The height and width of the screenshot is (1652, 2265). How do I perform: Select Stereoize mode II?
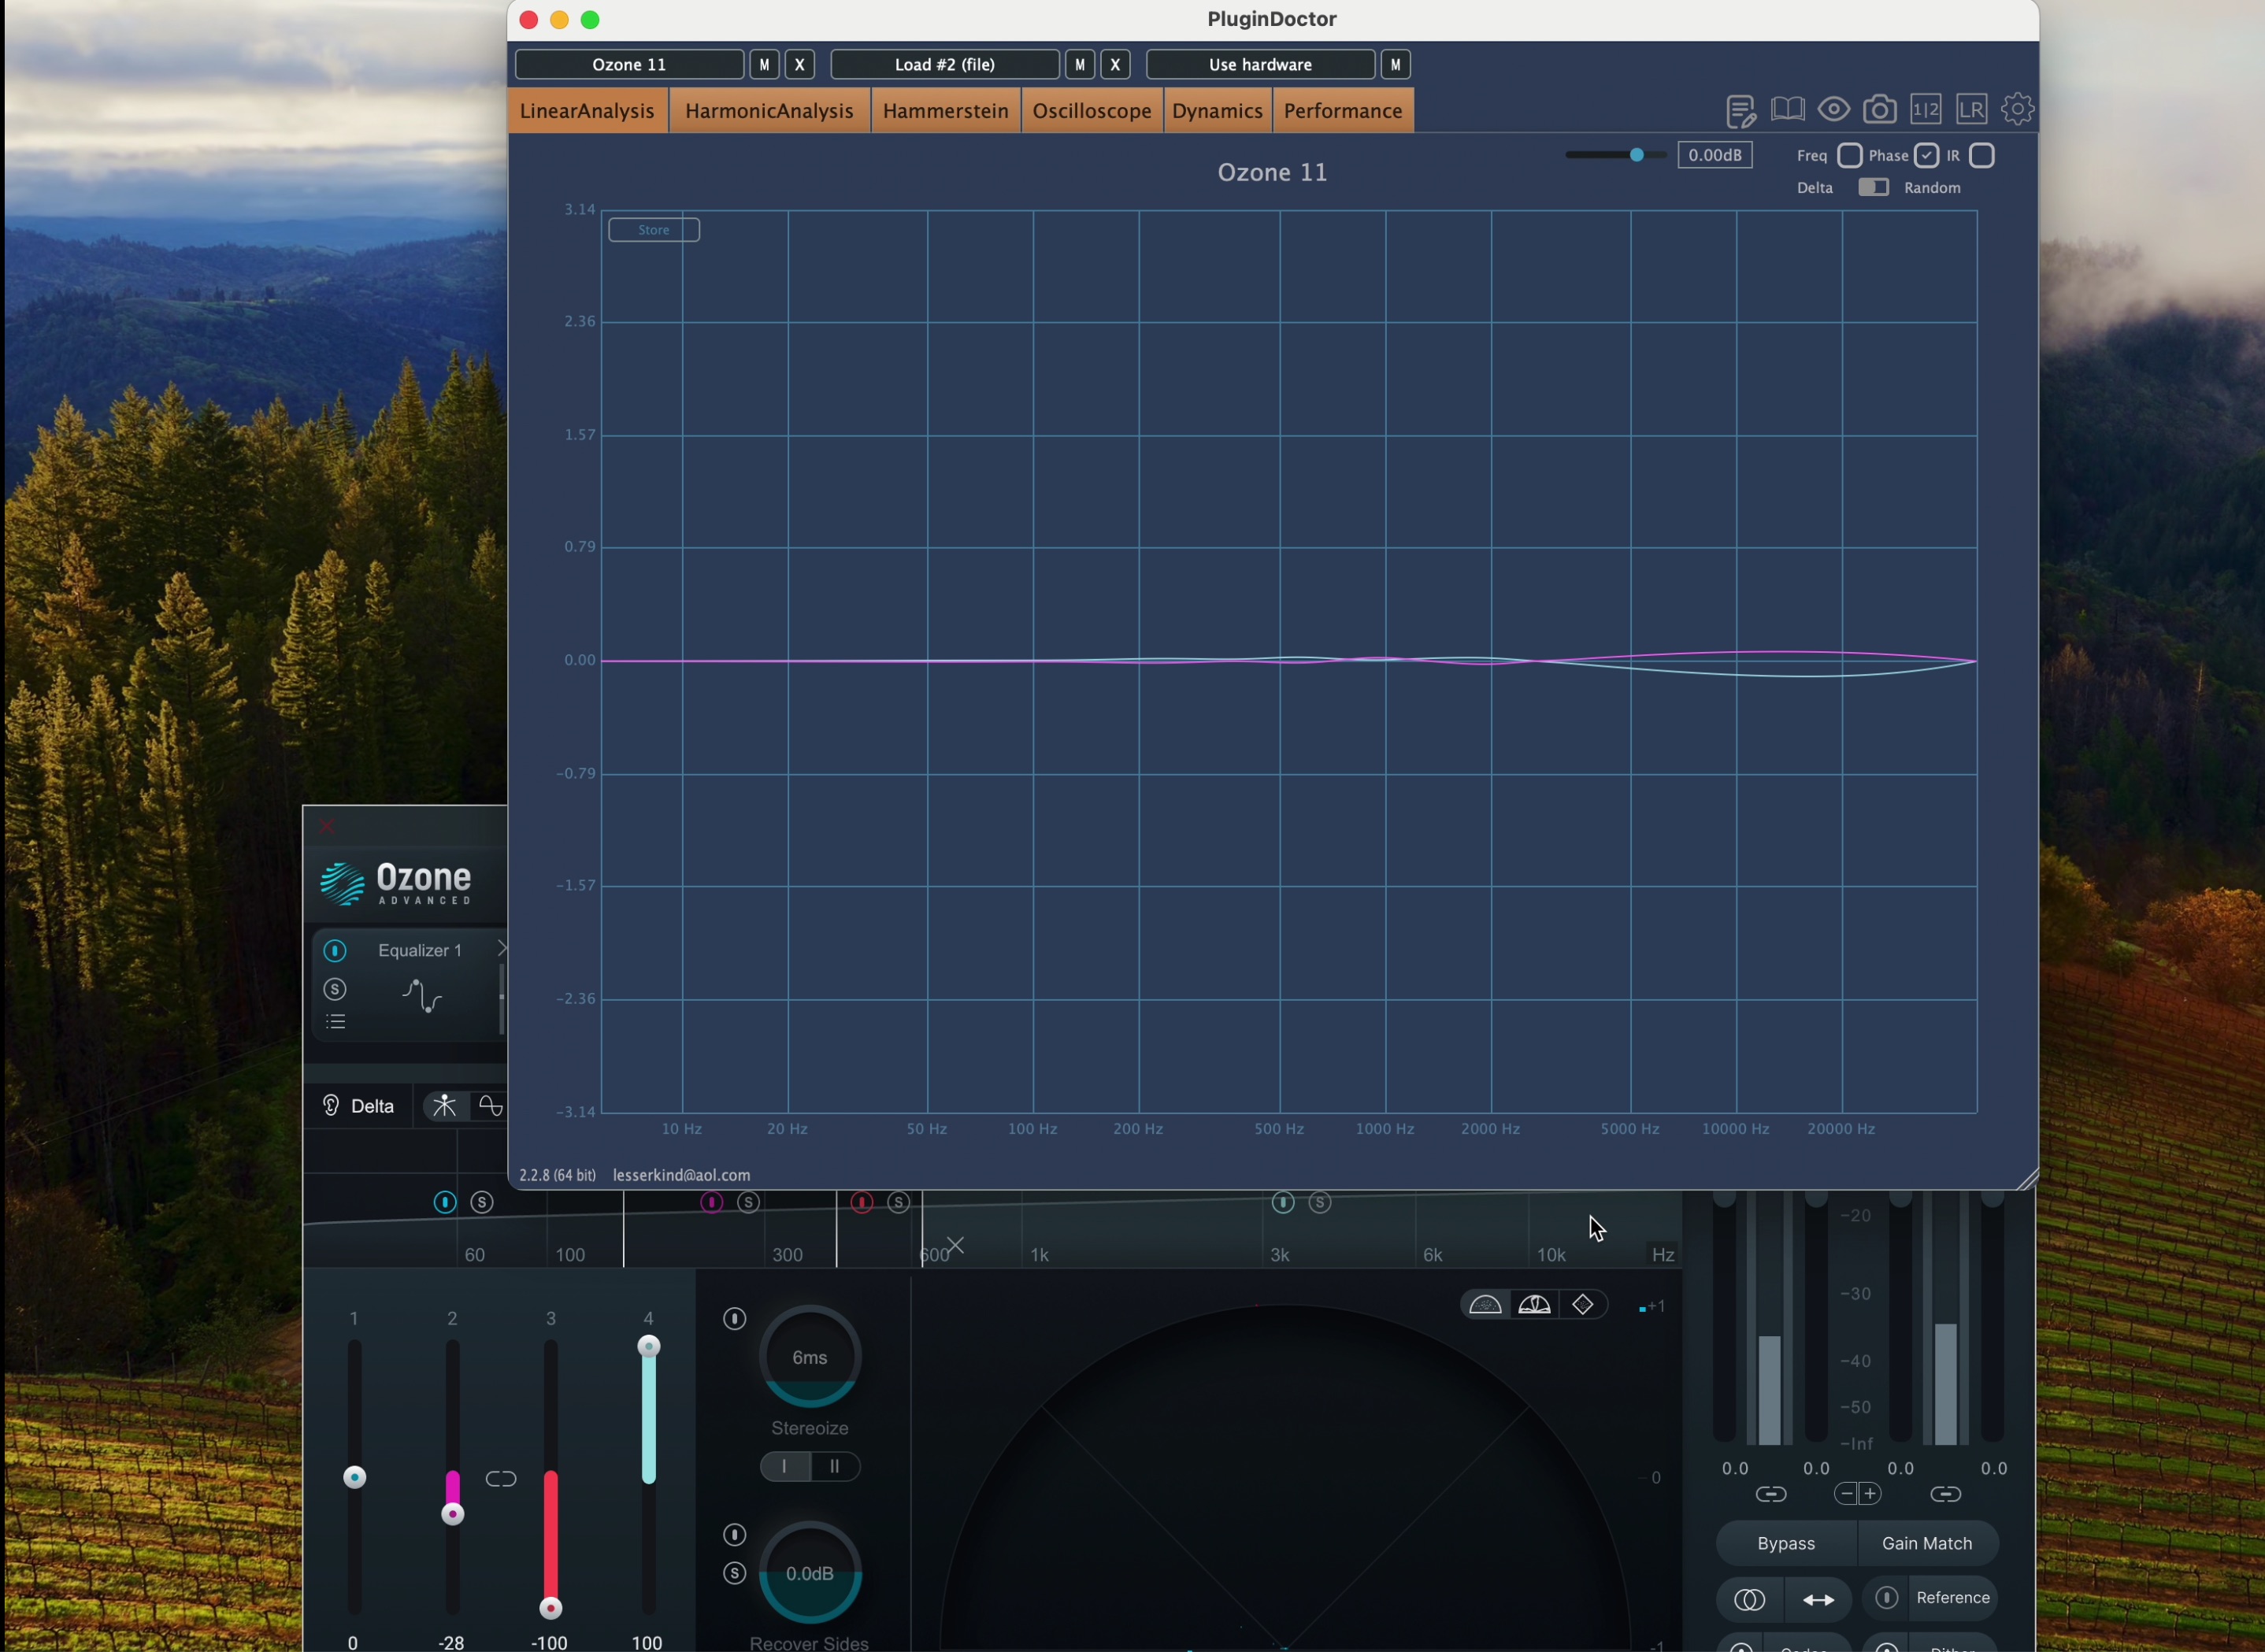pos(835,1466)
